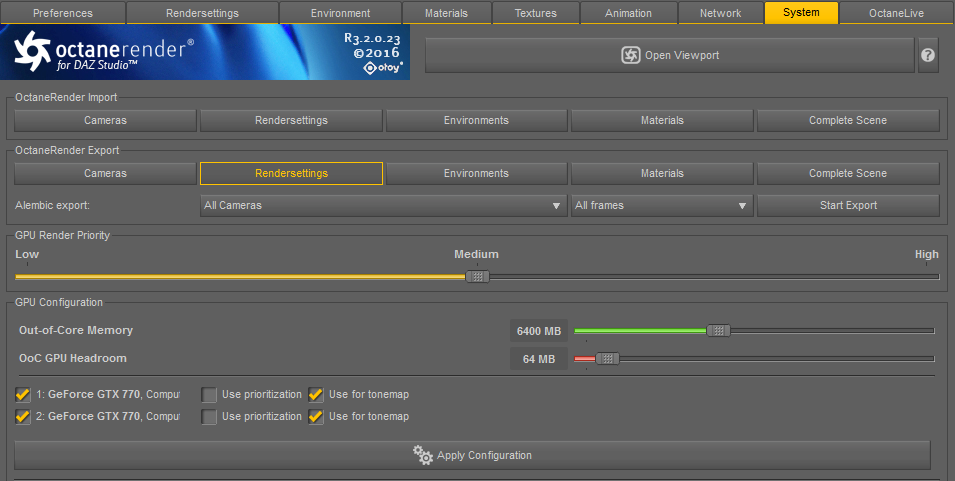
Task: Click the Alembic export label
Action: (52, 206)
